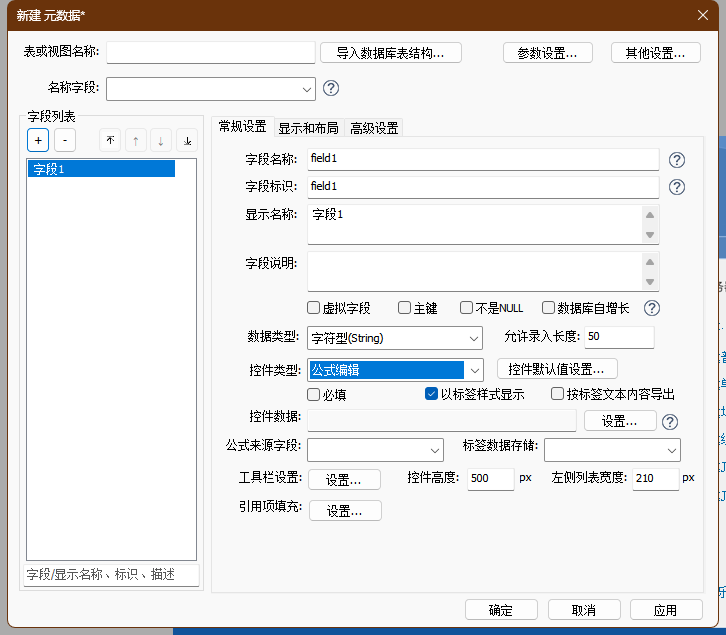The height and width of the screenshot is (635, 726).
Task: Click help icon beside 字段标识 input
Action: tap(677, 186)
